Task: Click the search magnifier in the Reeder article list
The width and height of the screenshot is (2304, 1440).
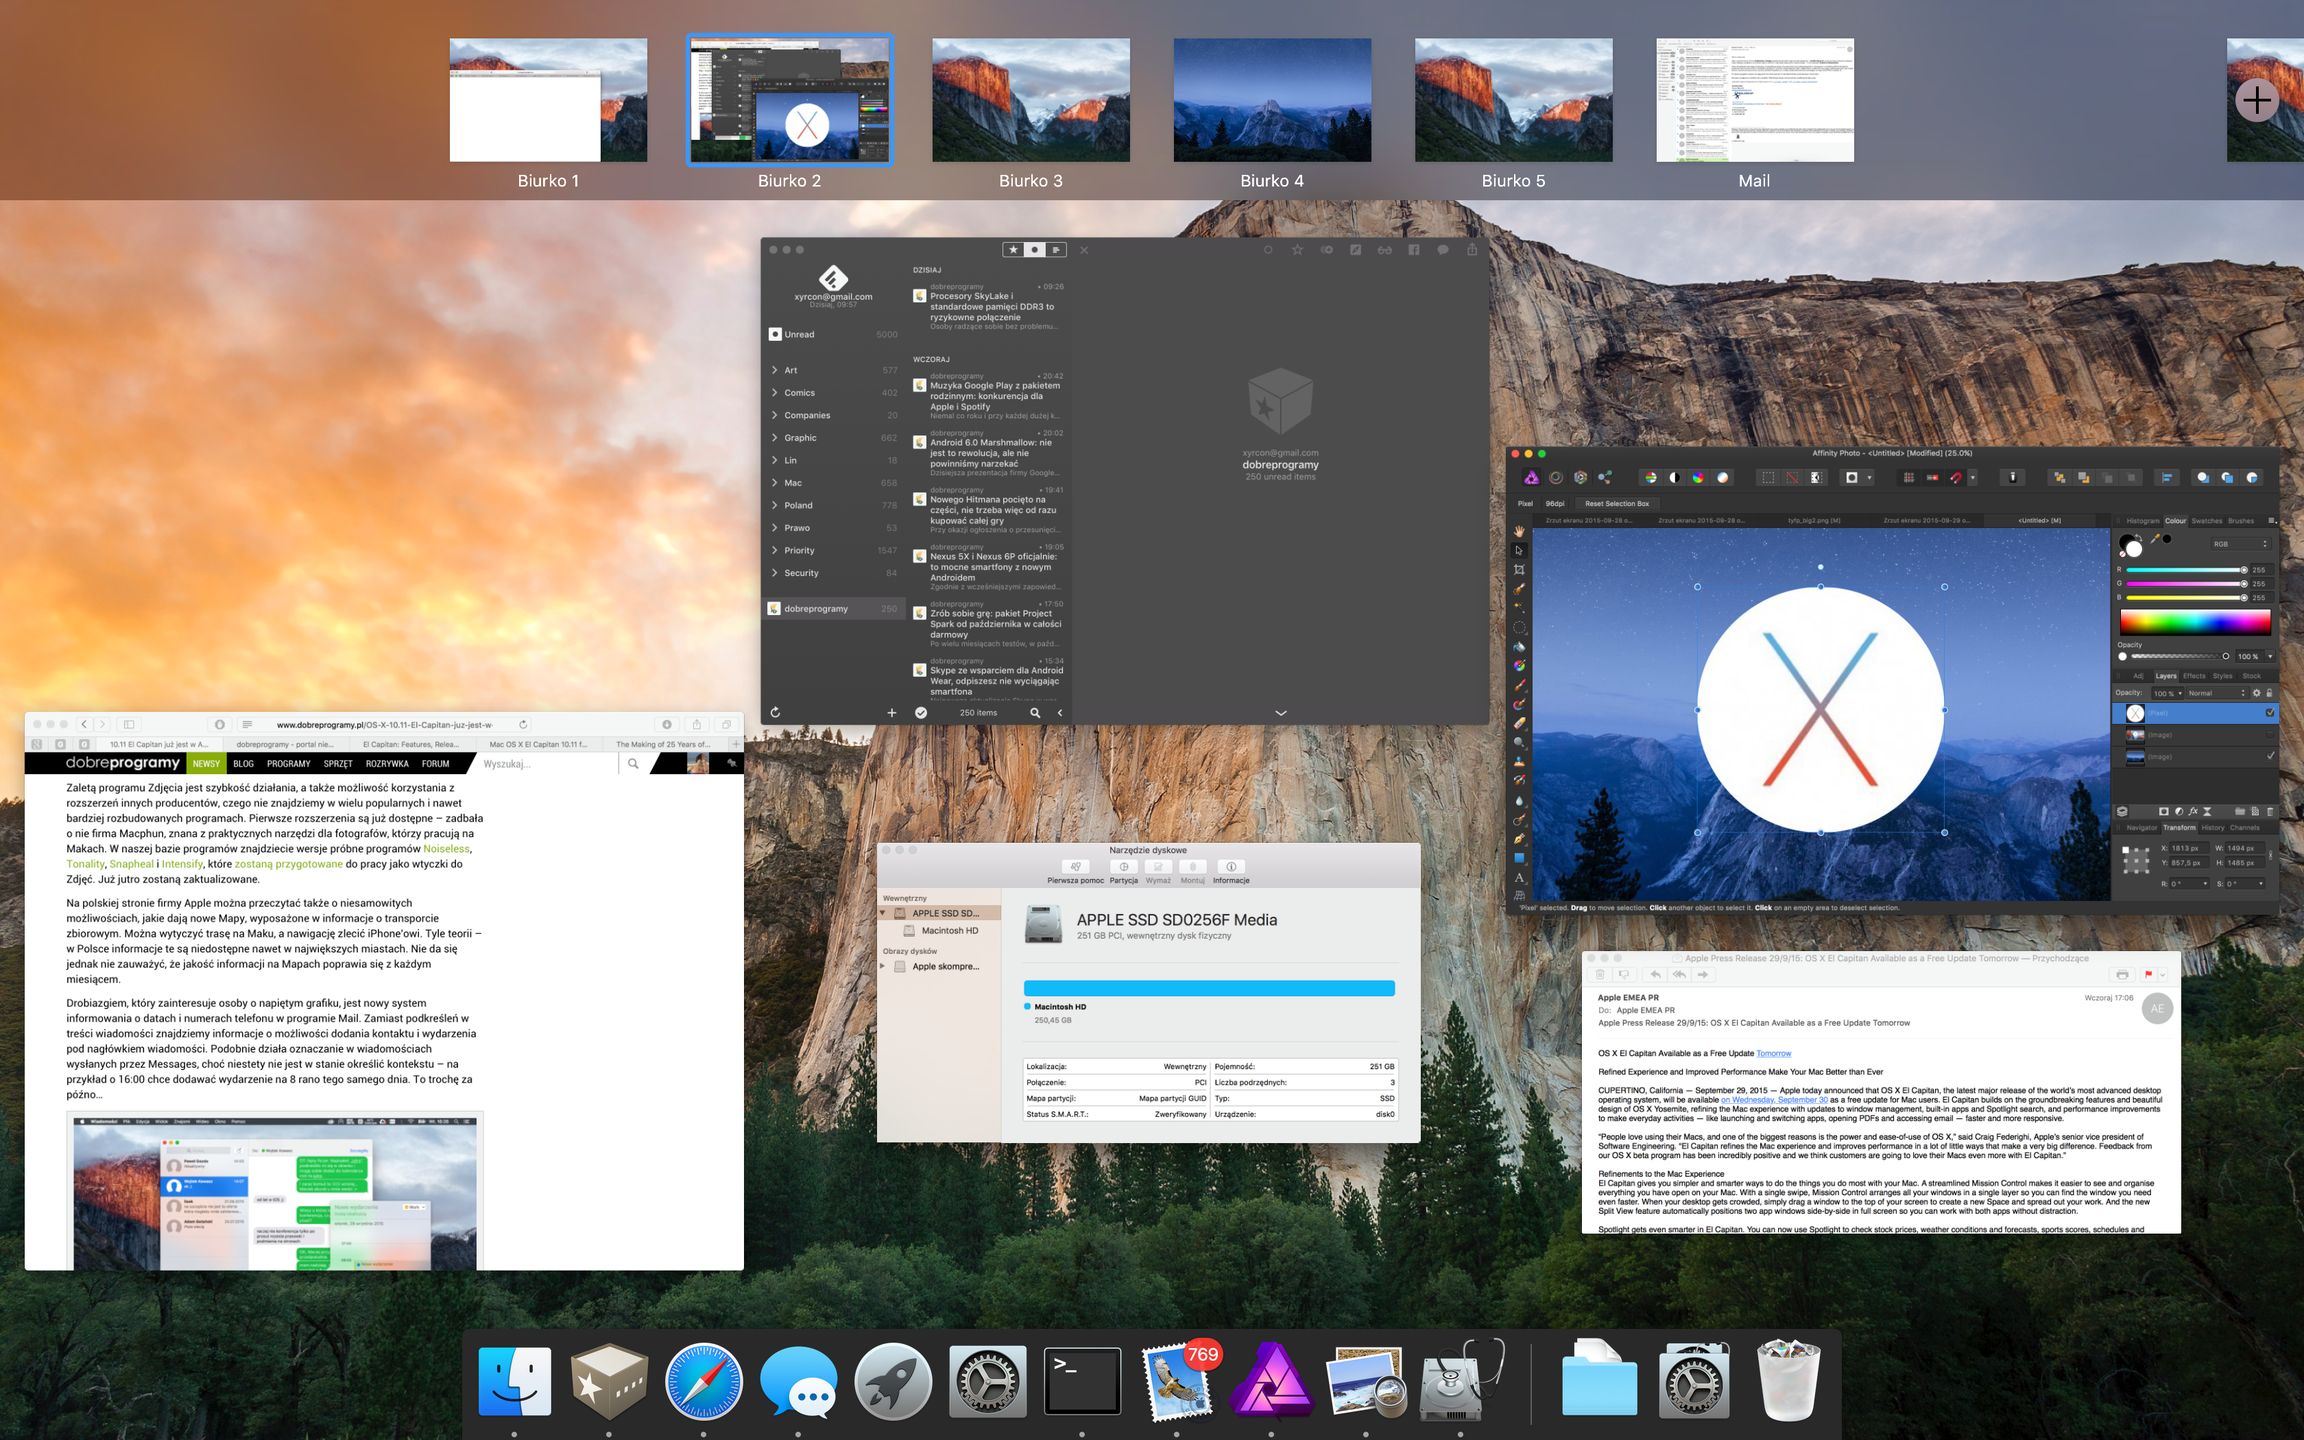Action: pyautogui.click(x=1035, y=713)
